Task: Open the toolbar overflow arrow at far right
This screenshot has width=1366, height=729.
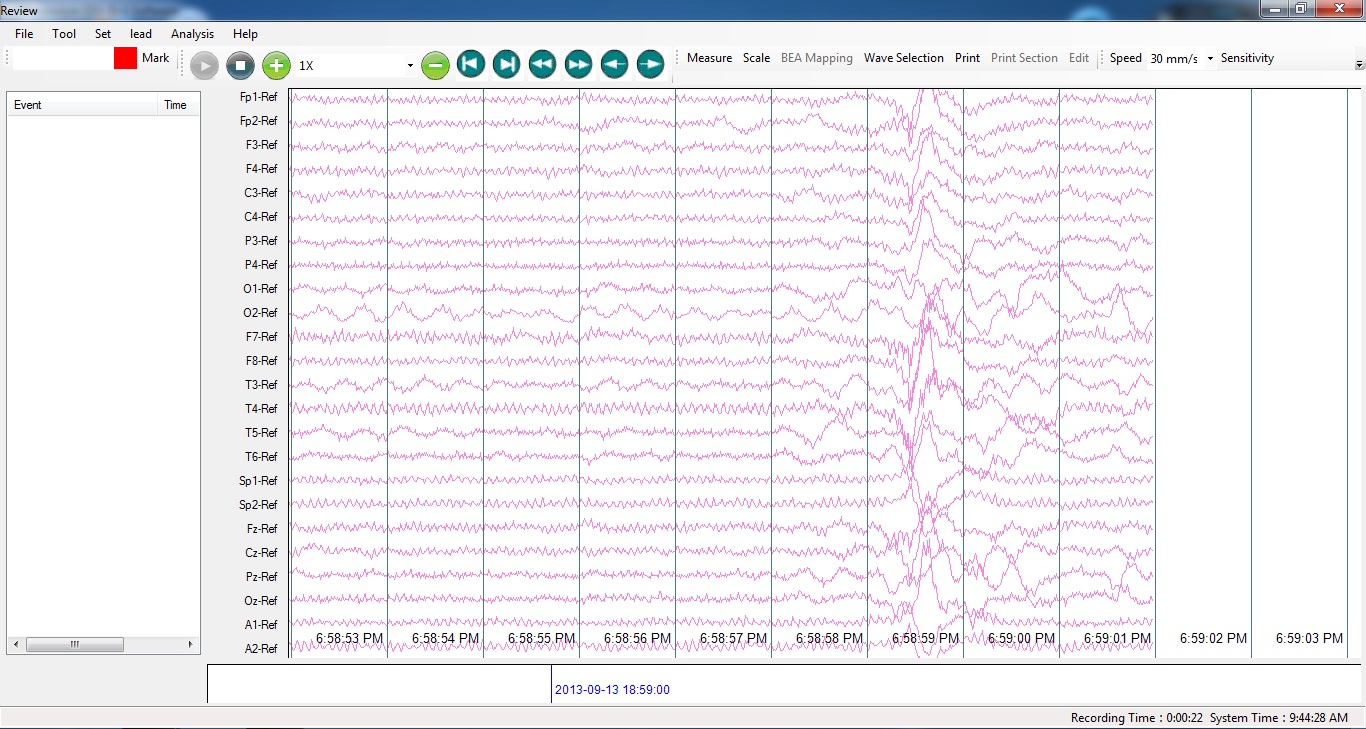Action: 1359,64
